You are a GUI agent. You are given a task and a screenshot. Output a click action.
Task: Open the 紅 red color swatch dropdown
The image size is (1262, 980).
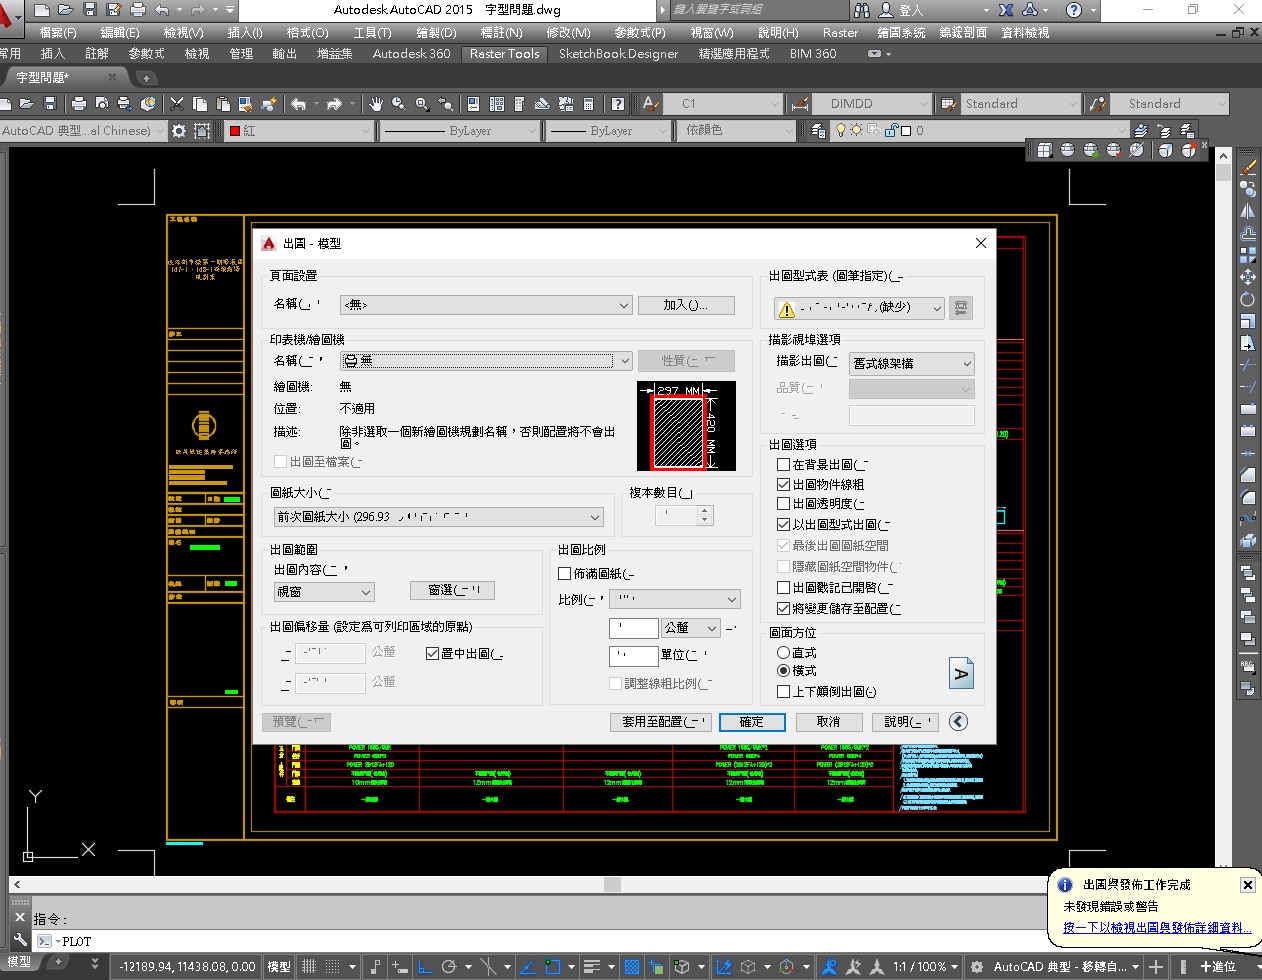(x=299, y=131)
